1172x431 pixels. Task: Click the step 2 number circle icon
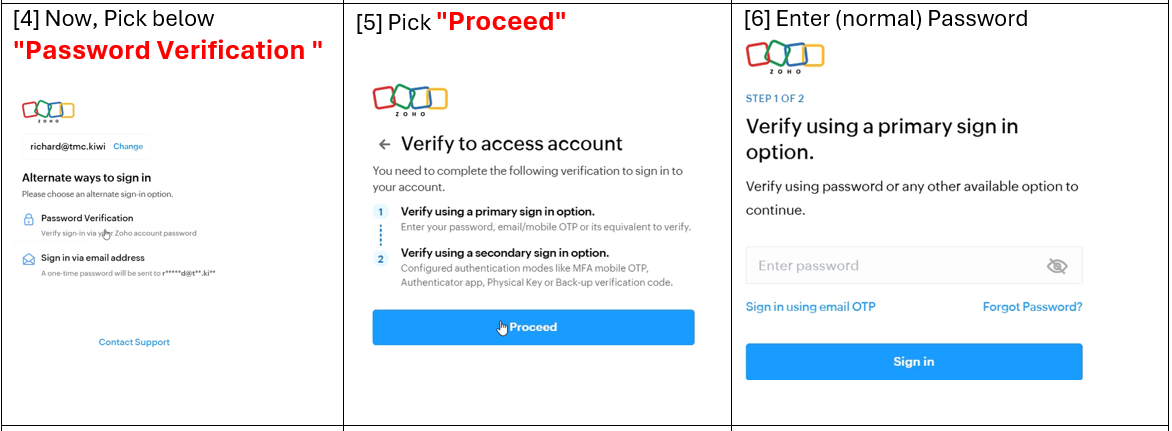pos(380,259)
